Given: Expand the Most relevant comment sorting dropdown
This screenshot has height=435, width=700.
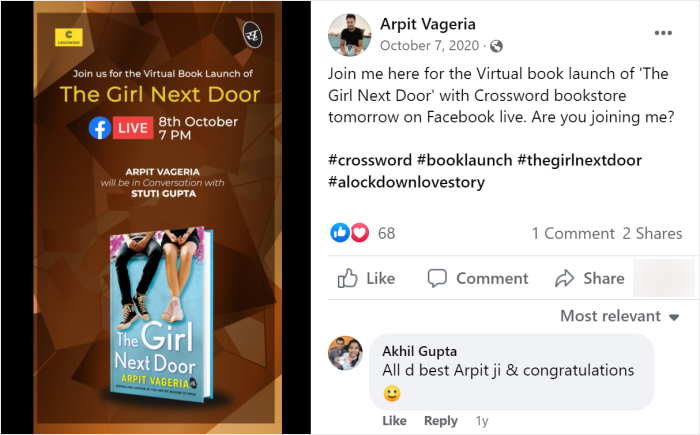Looking at the screenshot, I should click(620, 316).
